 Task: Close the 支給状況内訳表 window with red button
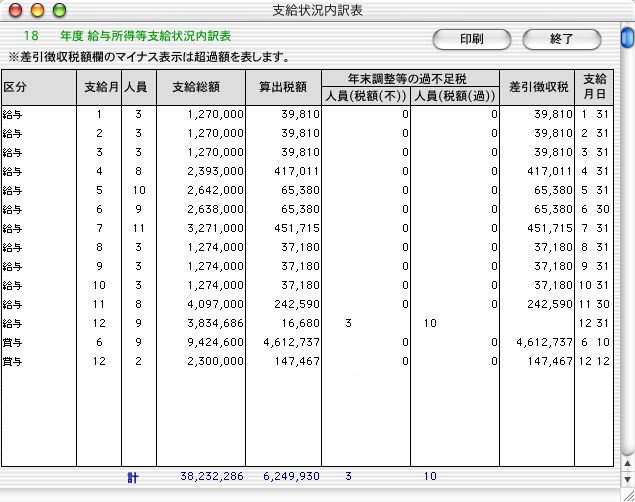(x=15, y=11)
